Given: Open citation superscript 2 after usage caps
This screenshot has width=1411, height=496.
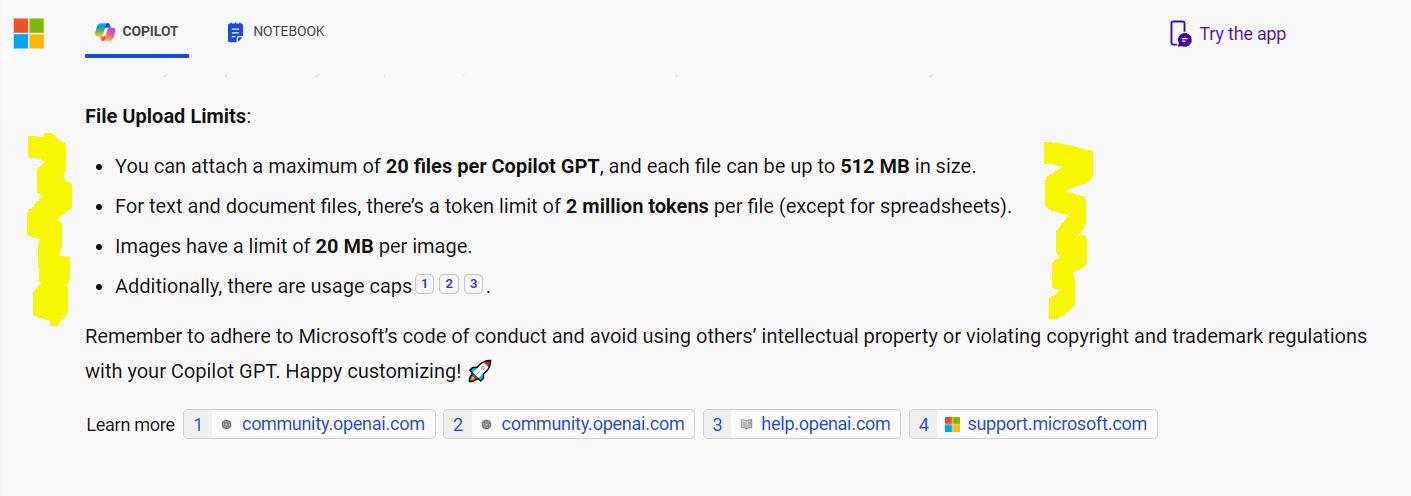Looking at the screenshot, I should coord(449,284).
